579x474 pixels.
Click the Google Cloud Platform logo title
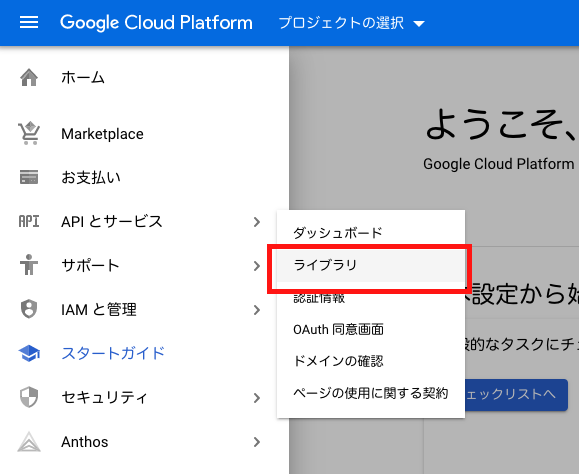[x=156, y=23]
